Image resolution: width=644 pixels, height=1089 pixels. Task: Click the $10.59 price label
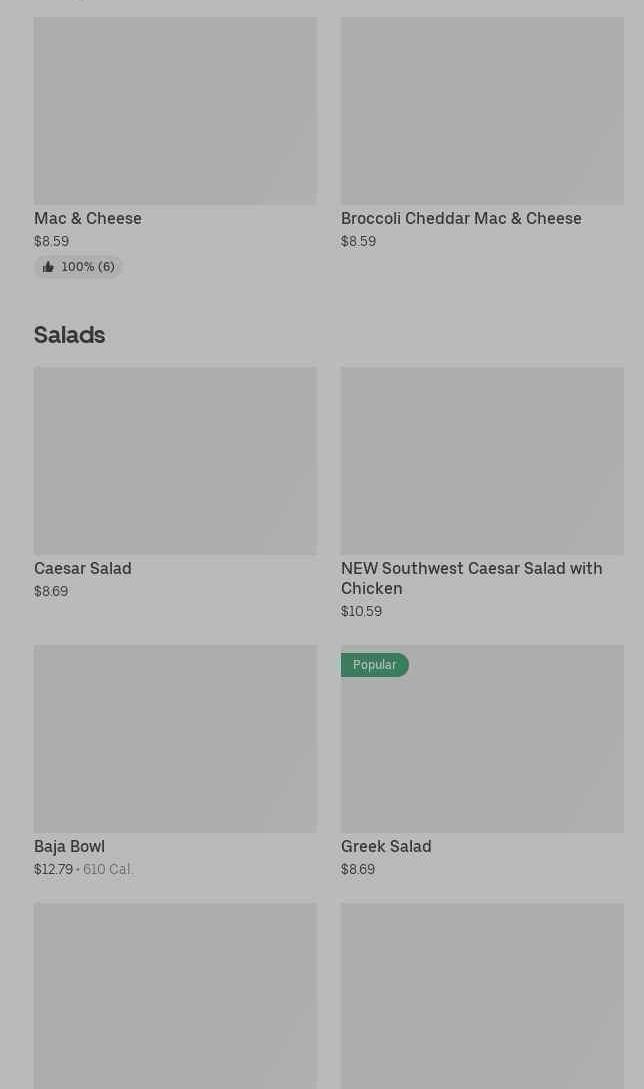[361, 611]
